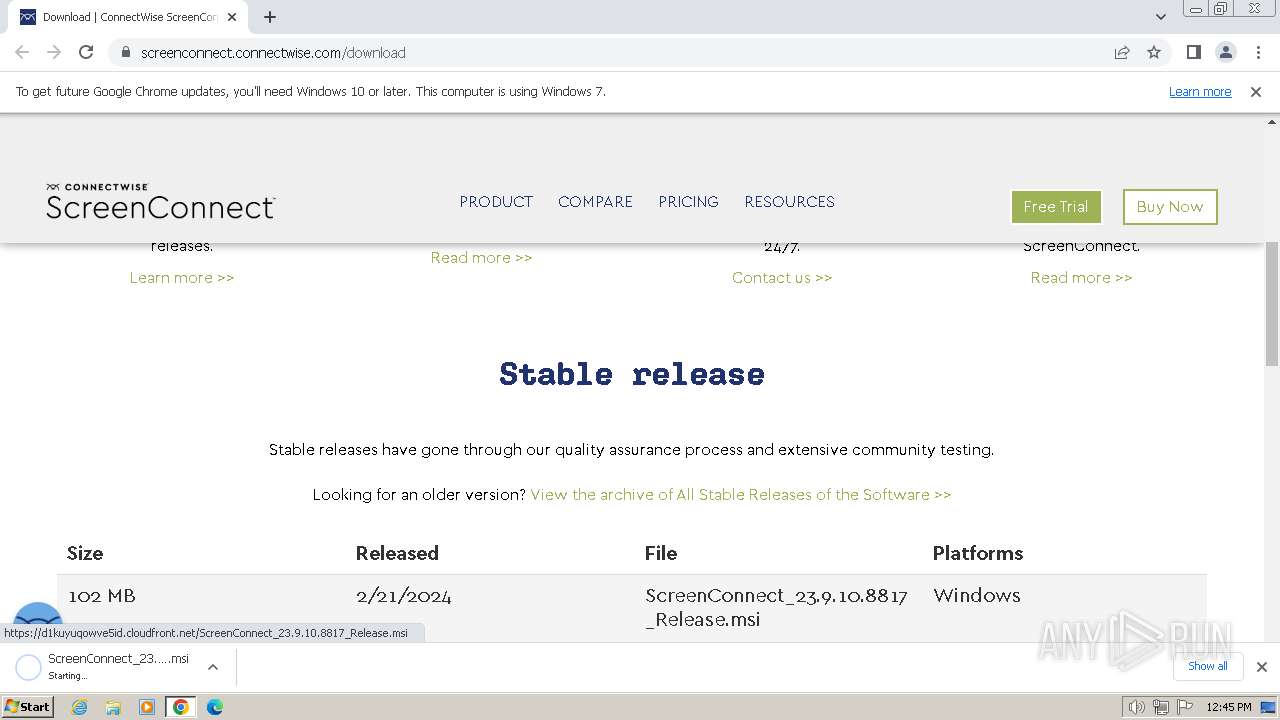Close the ConnectWise ScreenConnect tab
The height and width of the screenshot is (720, 1280).
tap(233, 17)
